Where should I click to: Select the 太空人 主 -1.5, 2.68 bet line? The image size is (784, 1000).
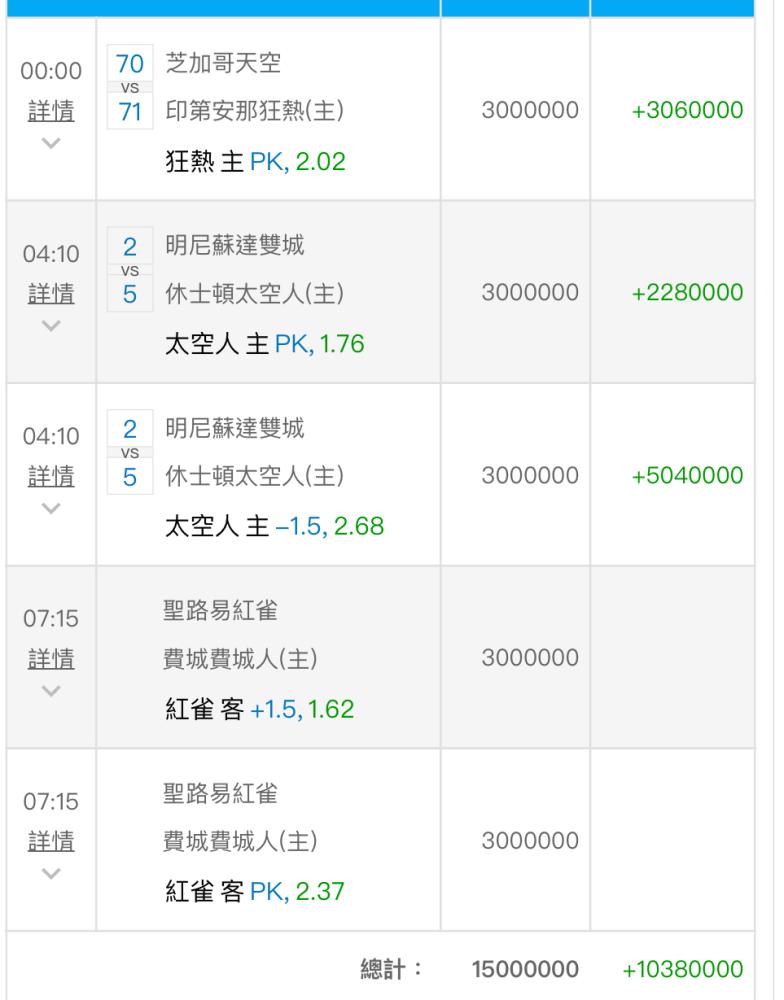pyautogui.click(x=274, y=526)
